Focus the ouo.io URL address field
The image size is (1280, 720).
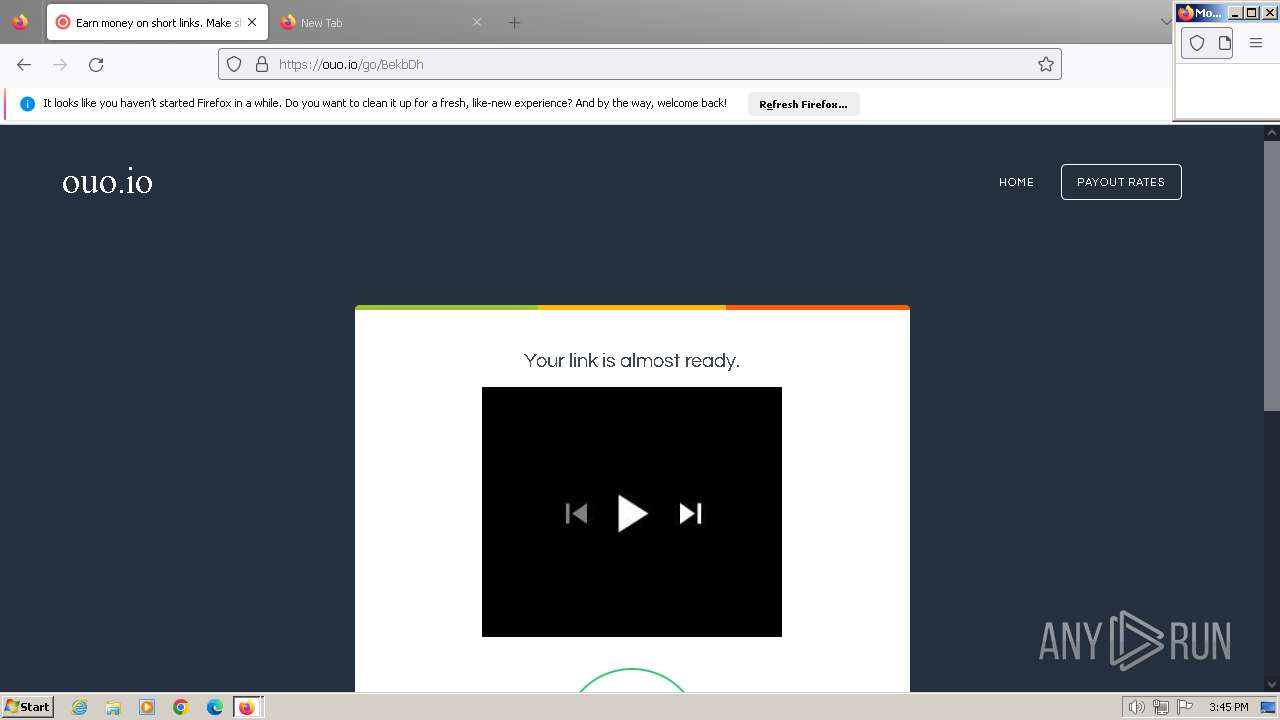coord(640,64)
